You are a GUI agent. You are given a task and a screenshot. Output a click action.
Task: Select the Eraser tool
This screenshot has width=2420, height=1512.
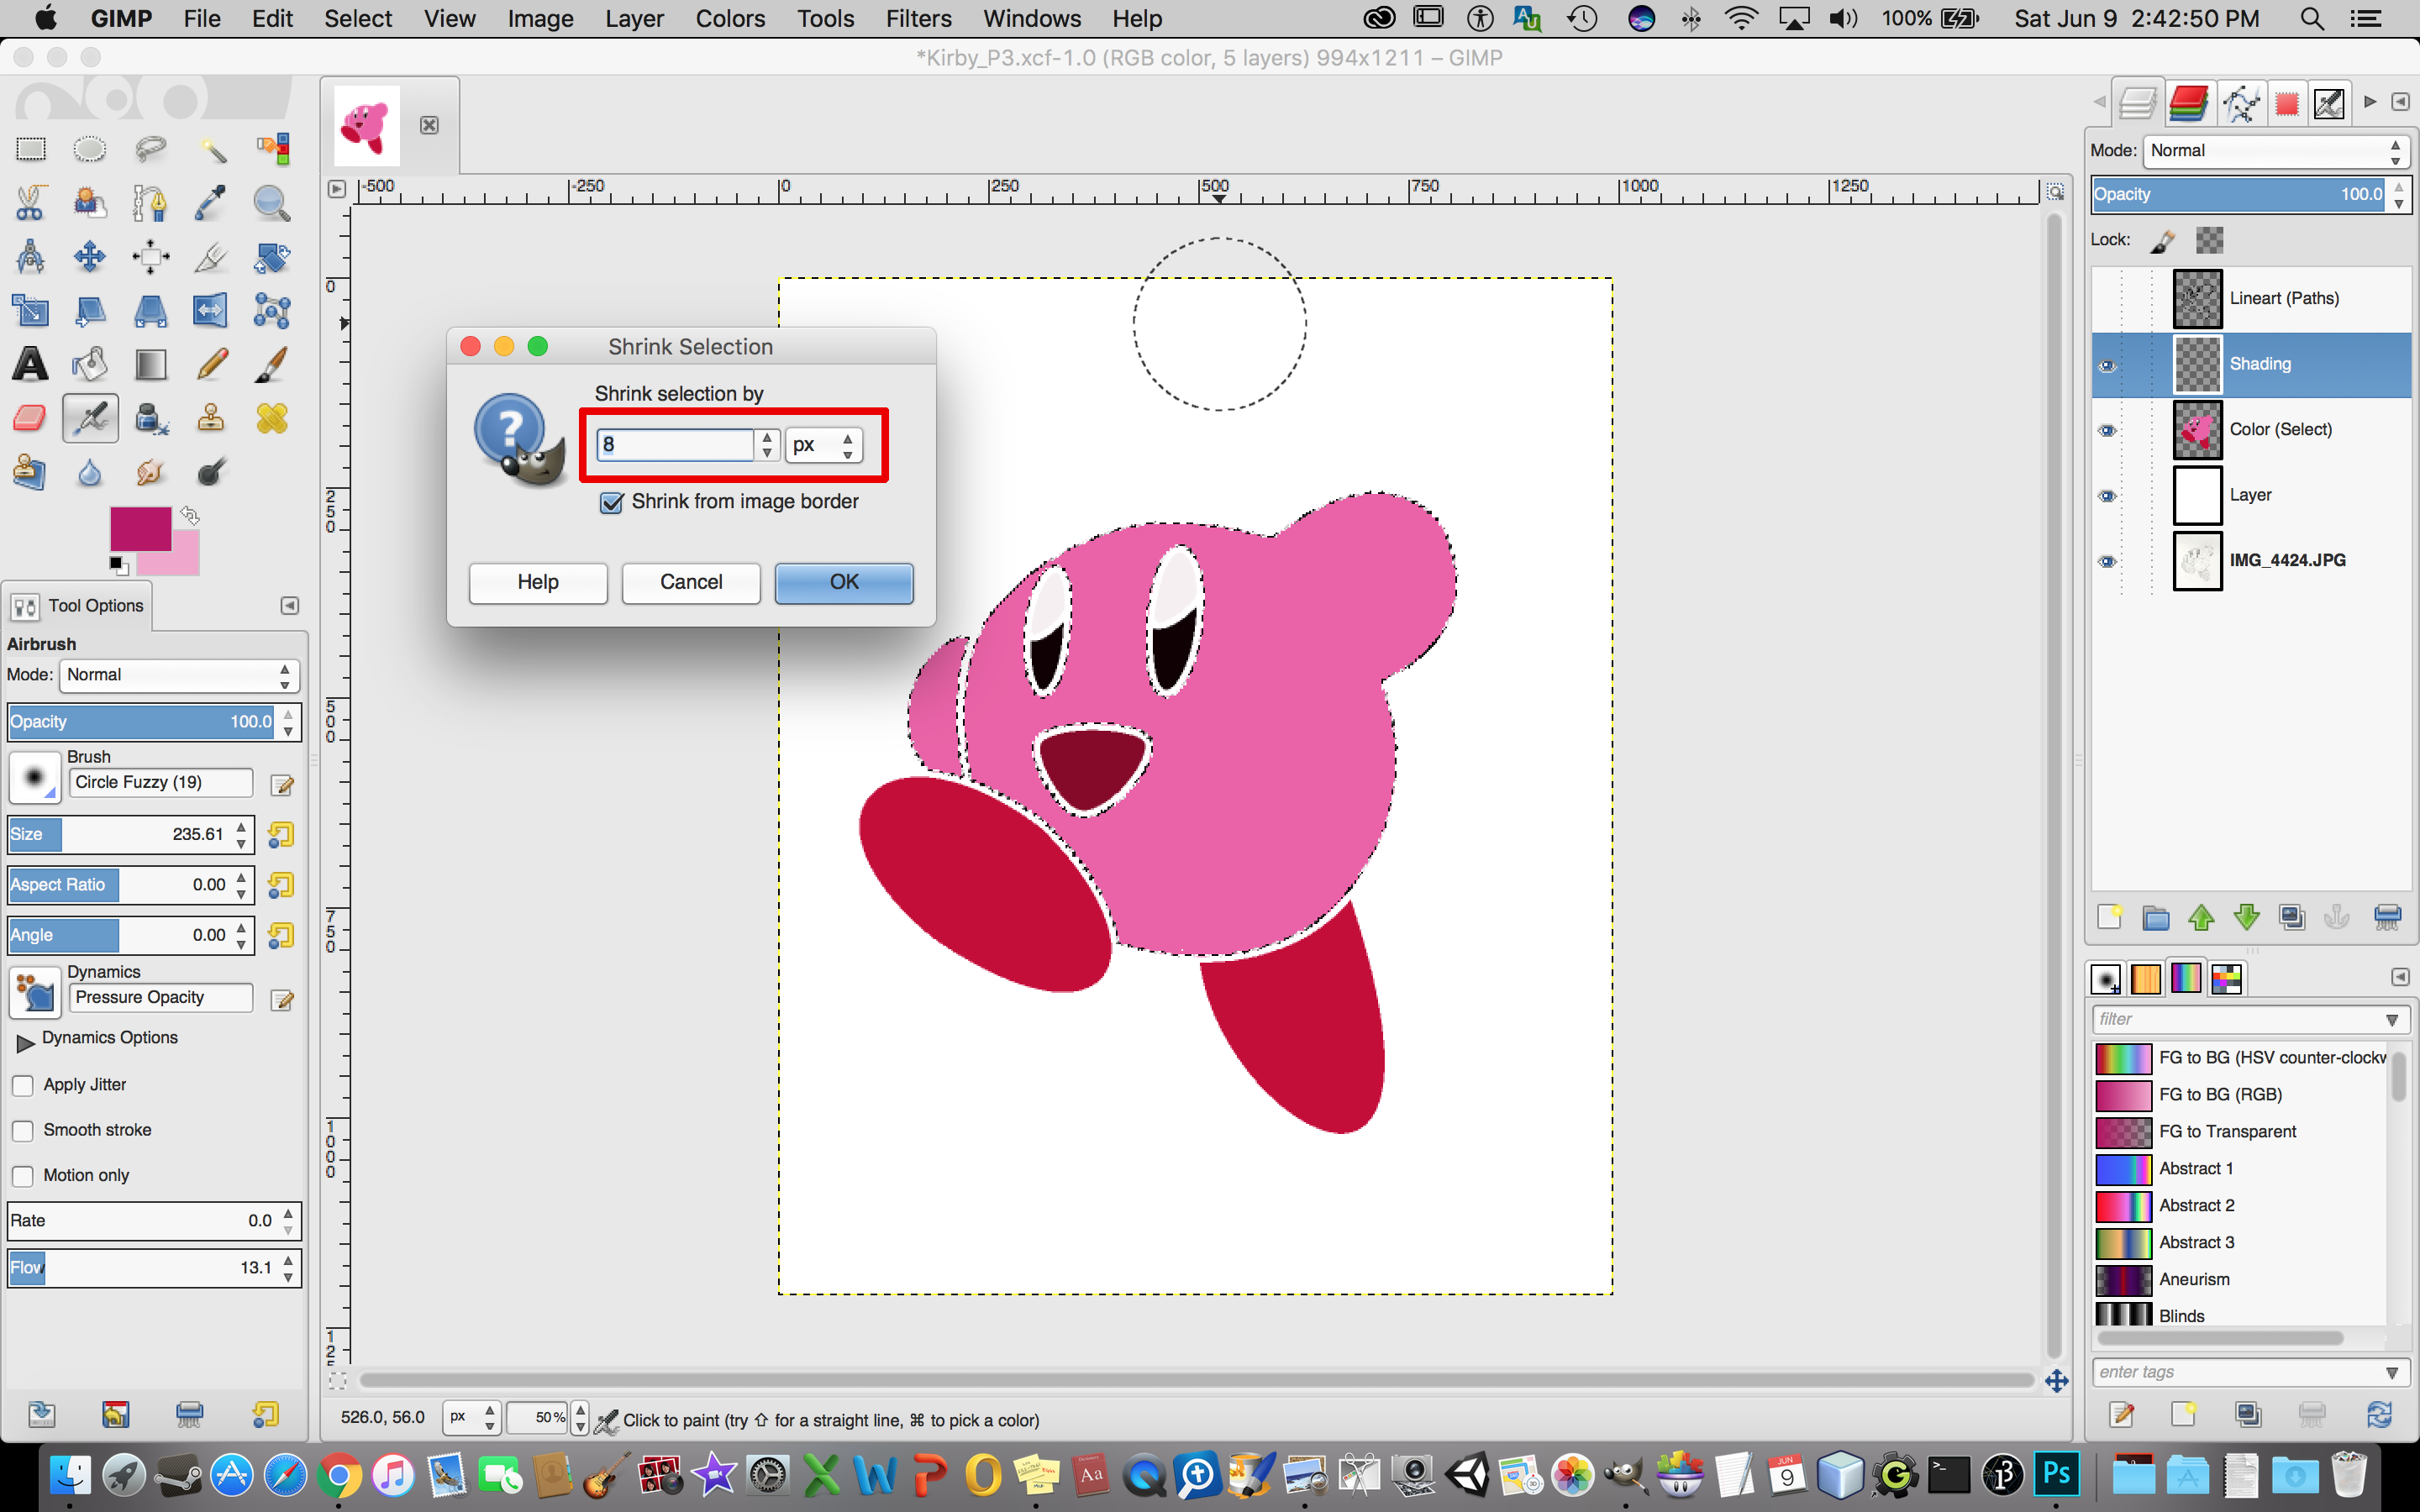(x=31, y=418)
